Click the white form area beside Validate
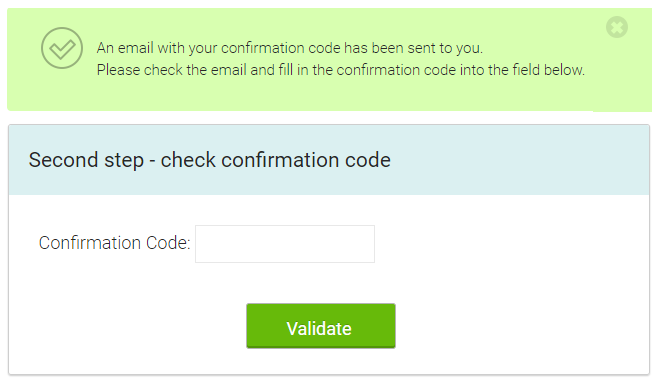 505,324
